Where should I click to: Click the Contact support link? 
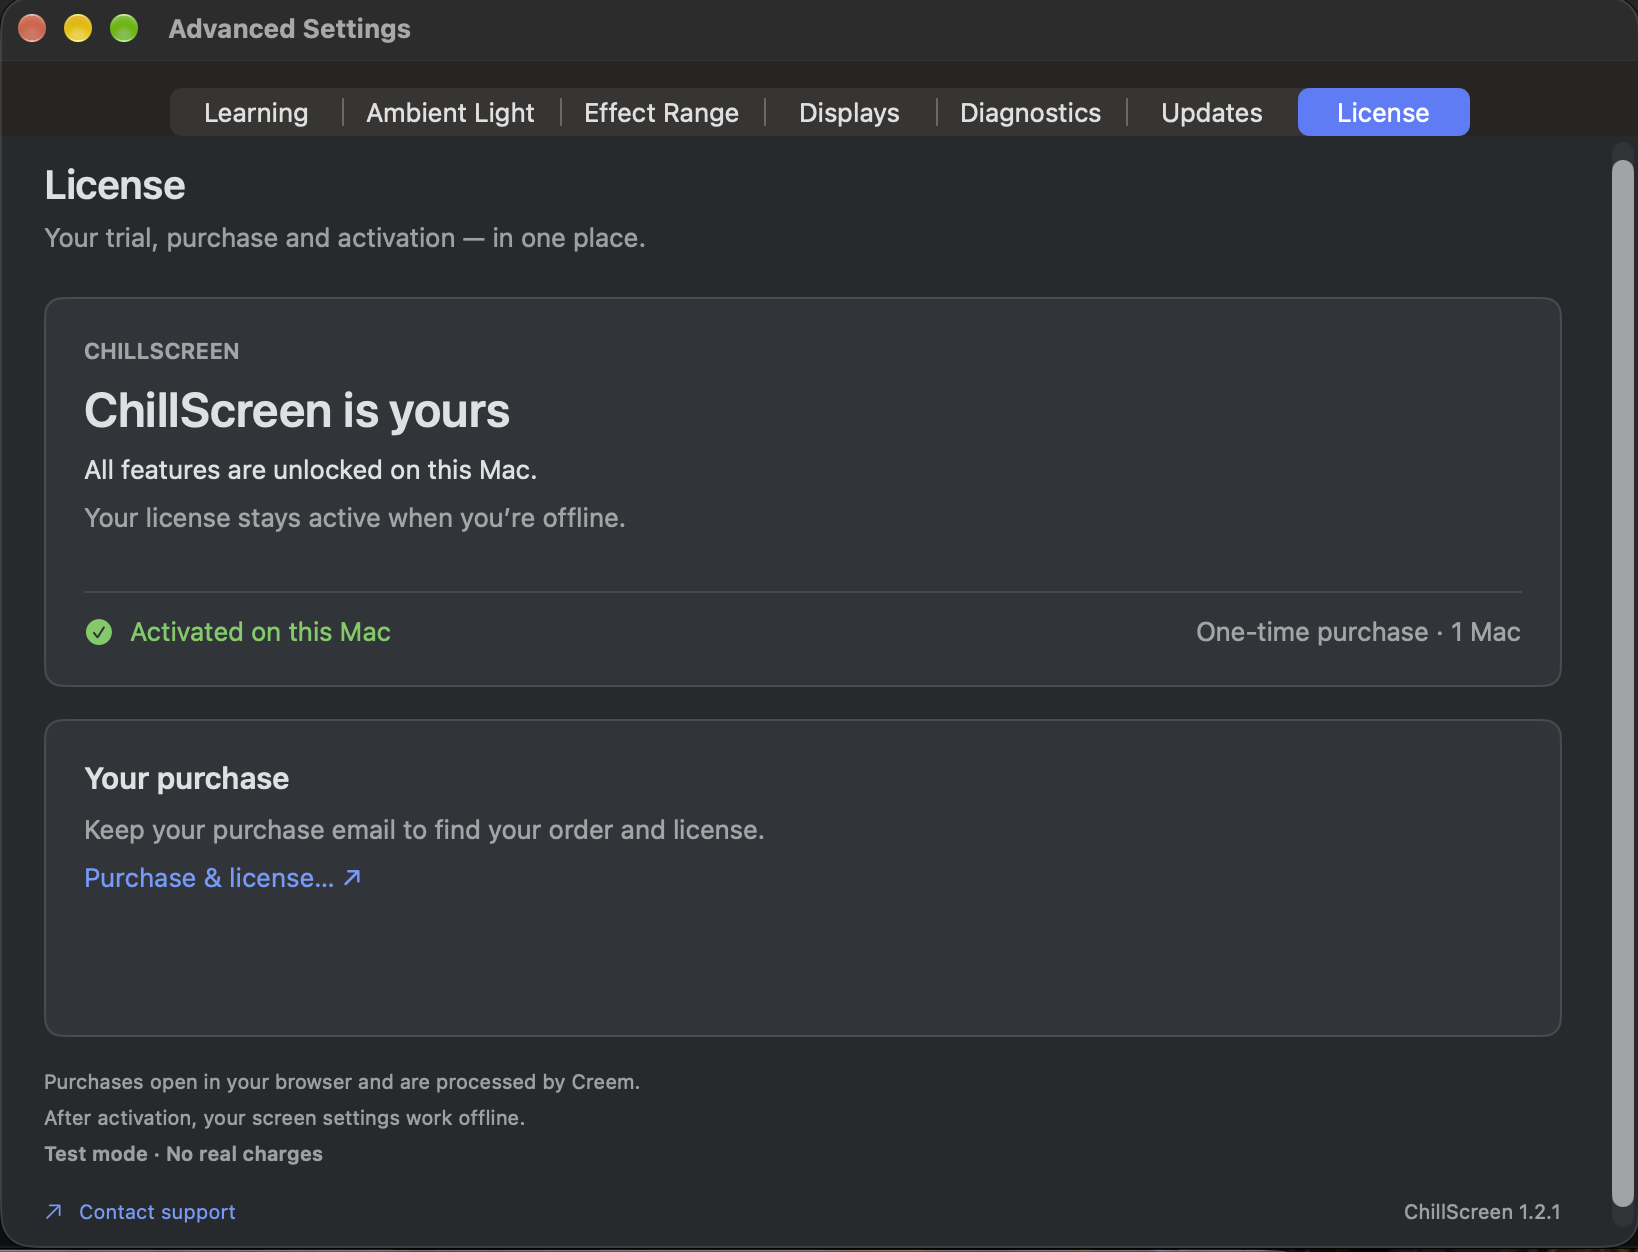(x=157, y=1212)
